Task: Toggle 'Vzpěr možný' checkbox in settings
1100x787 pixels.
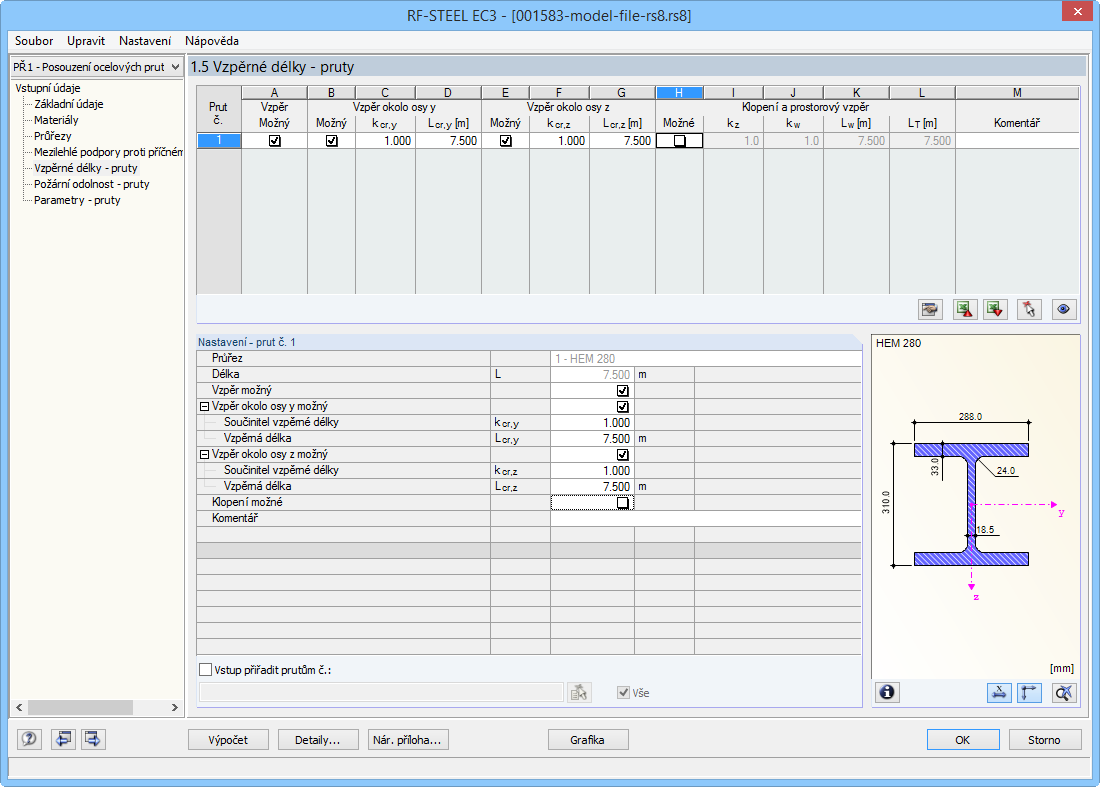Action: point(622,391)
